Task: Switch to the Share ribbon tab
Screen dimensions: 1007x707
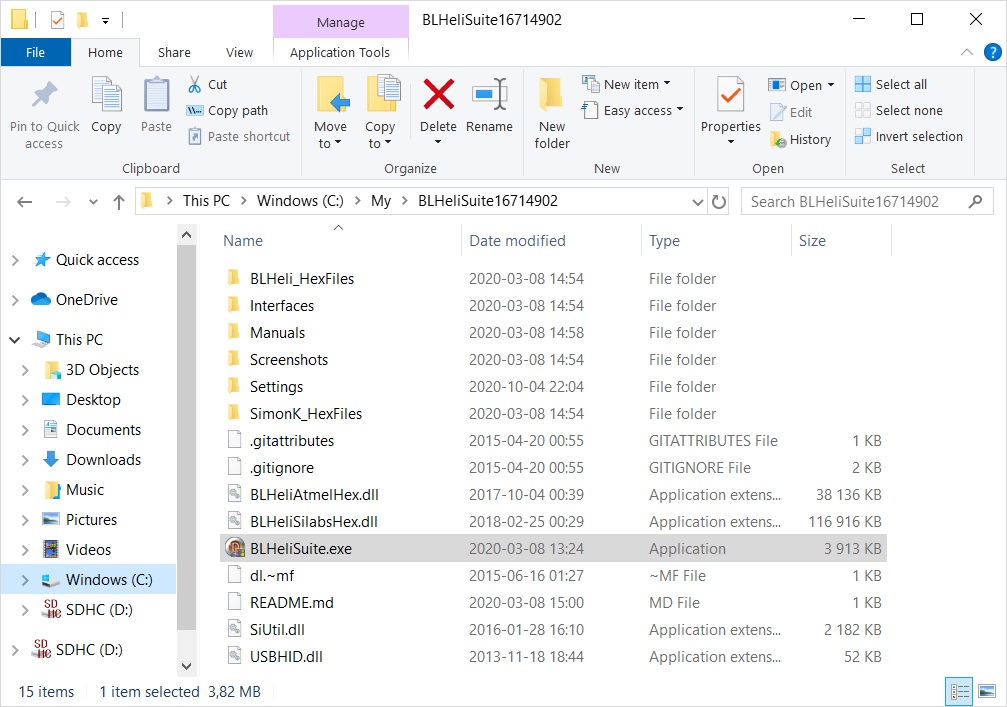Action: pyautogui.click(x=174, y=53)
